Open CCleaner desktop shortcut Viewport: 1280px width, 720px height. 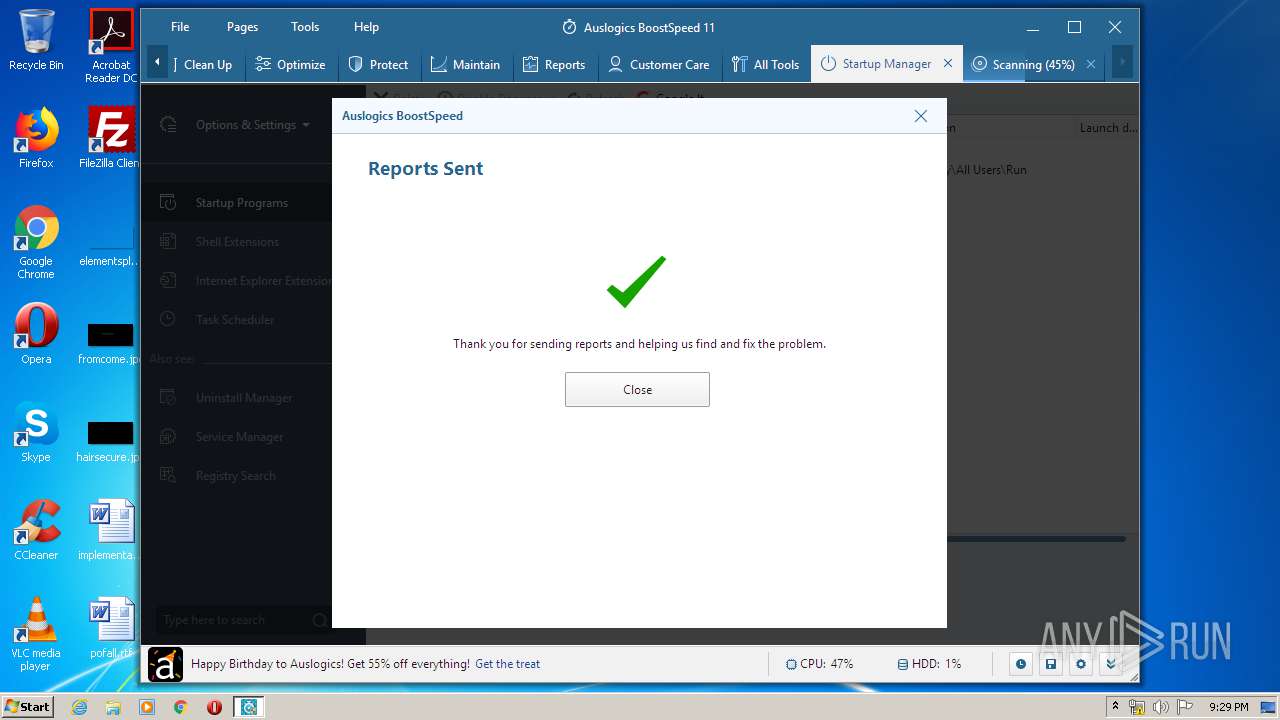(36, 530)
